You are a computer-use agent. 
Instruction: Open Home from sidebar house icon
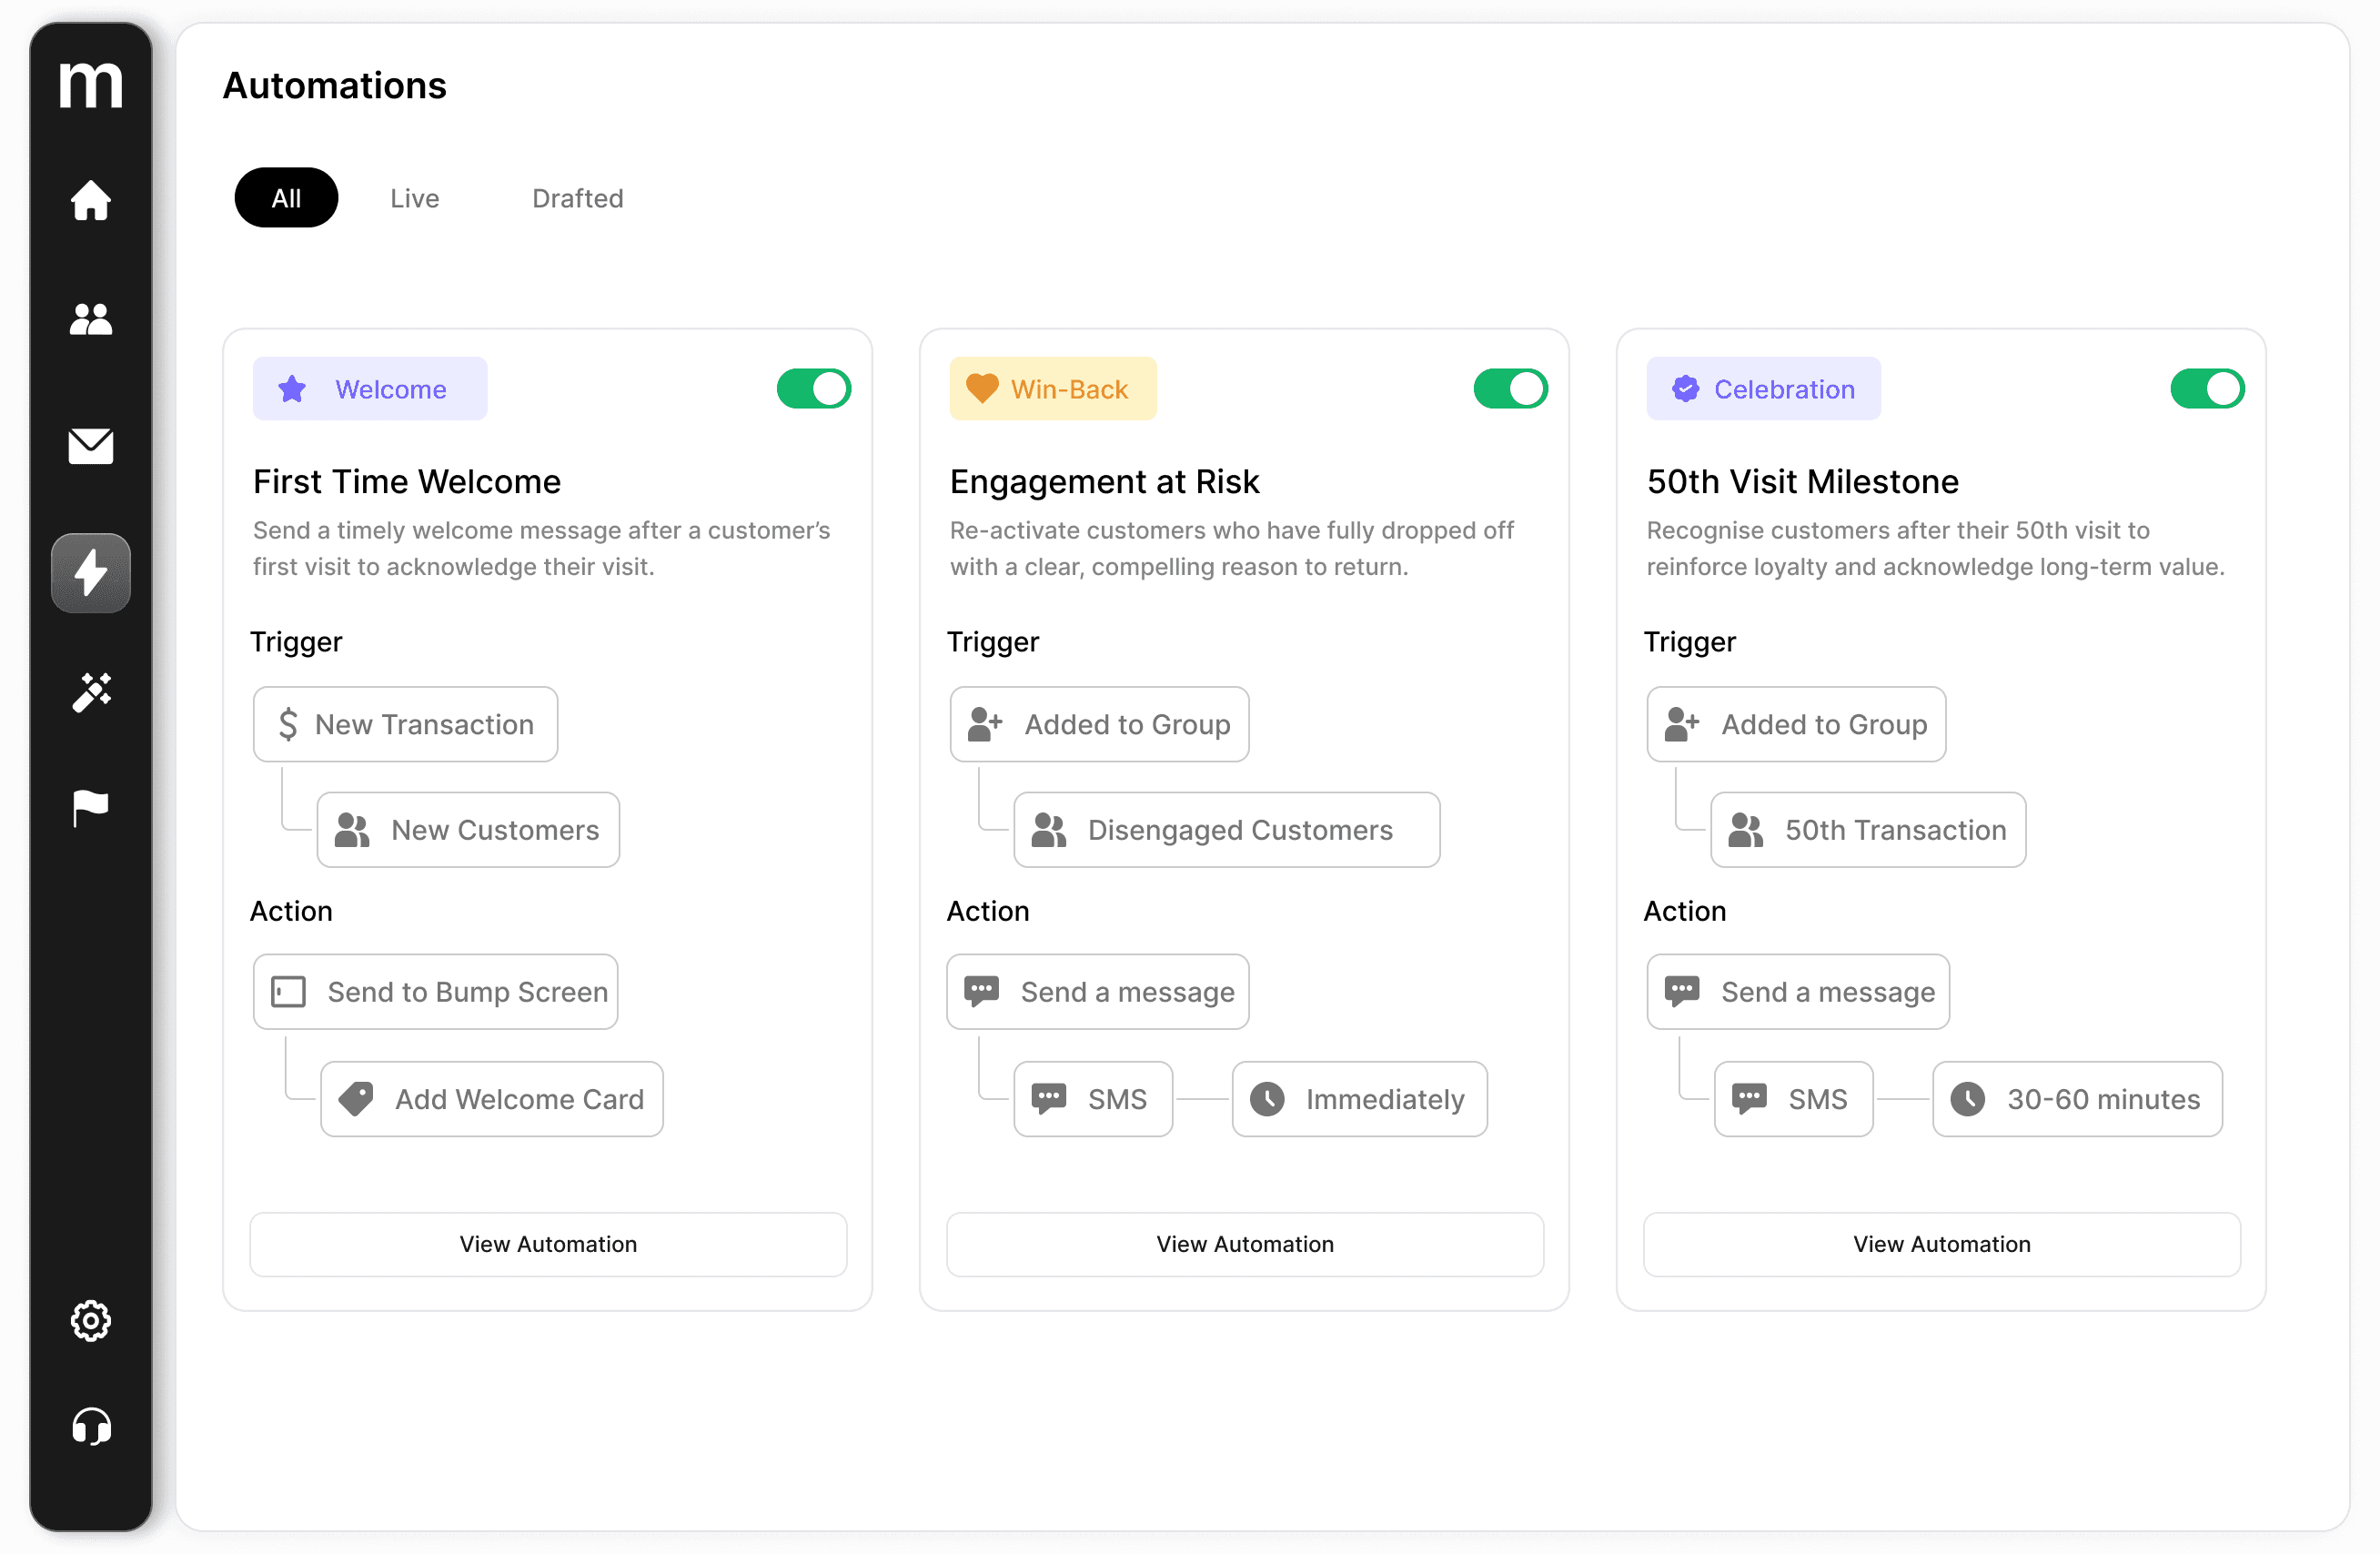click(90, 200)
